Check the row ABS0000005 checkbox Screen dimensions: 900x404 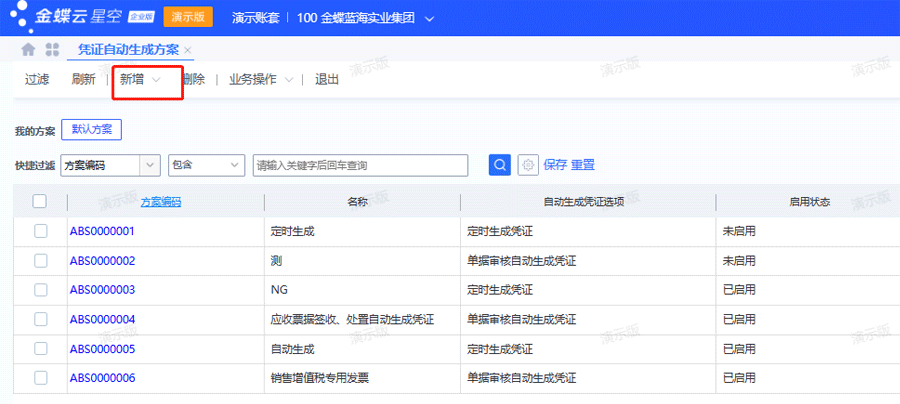point(41,349)
